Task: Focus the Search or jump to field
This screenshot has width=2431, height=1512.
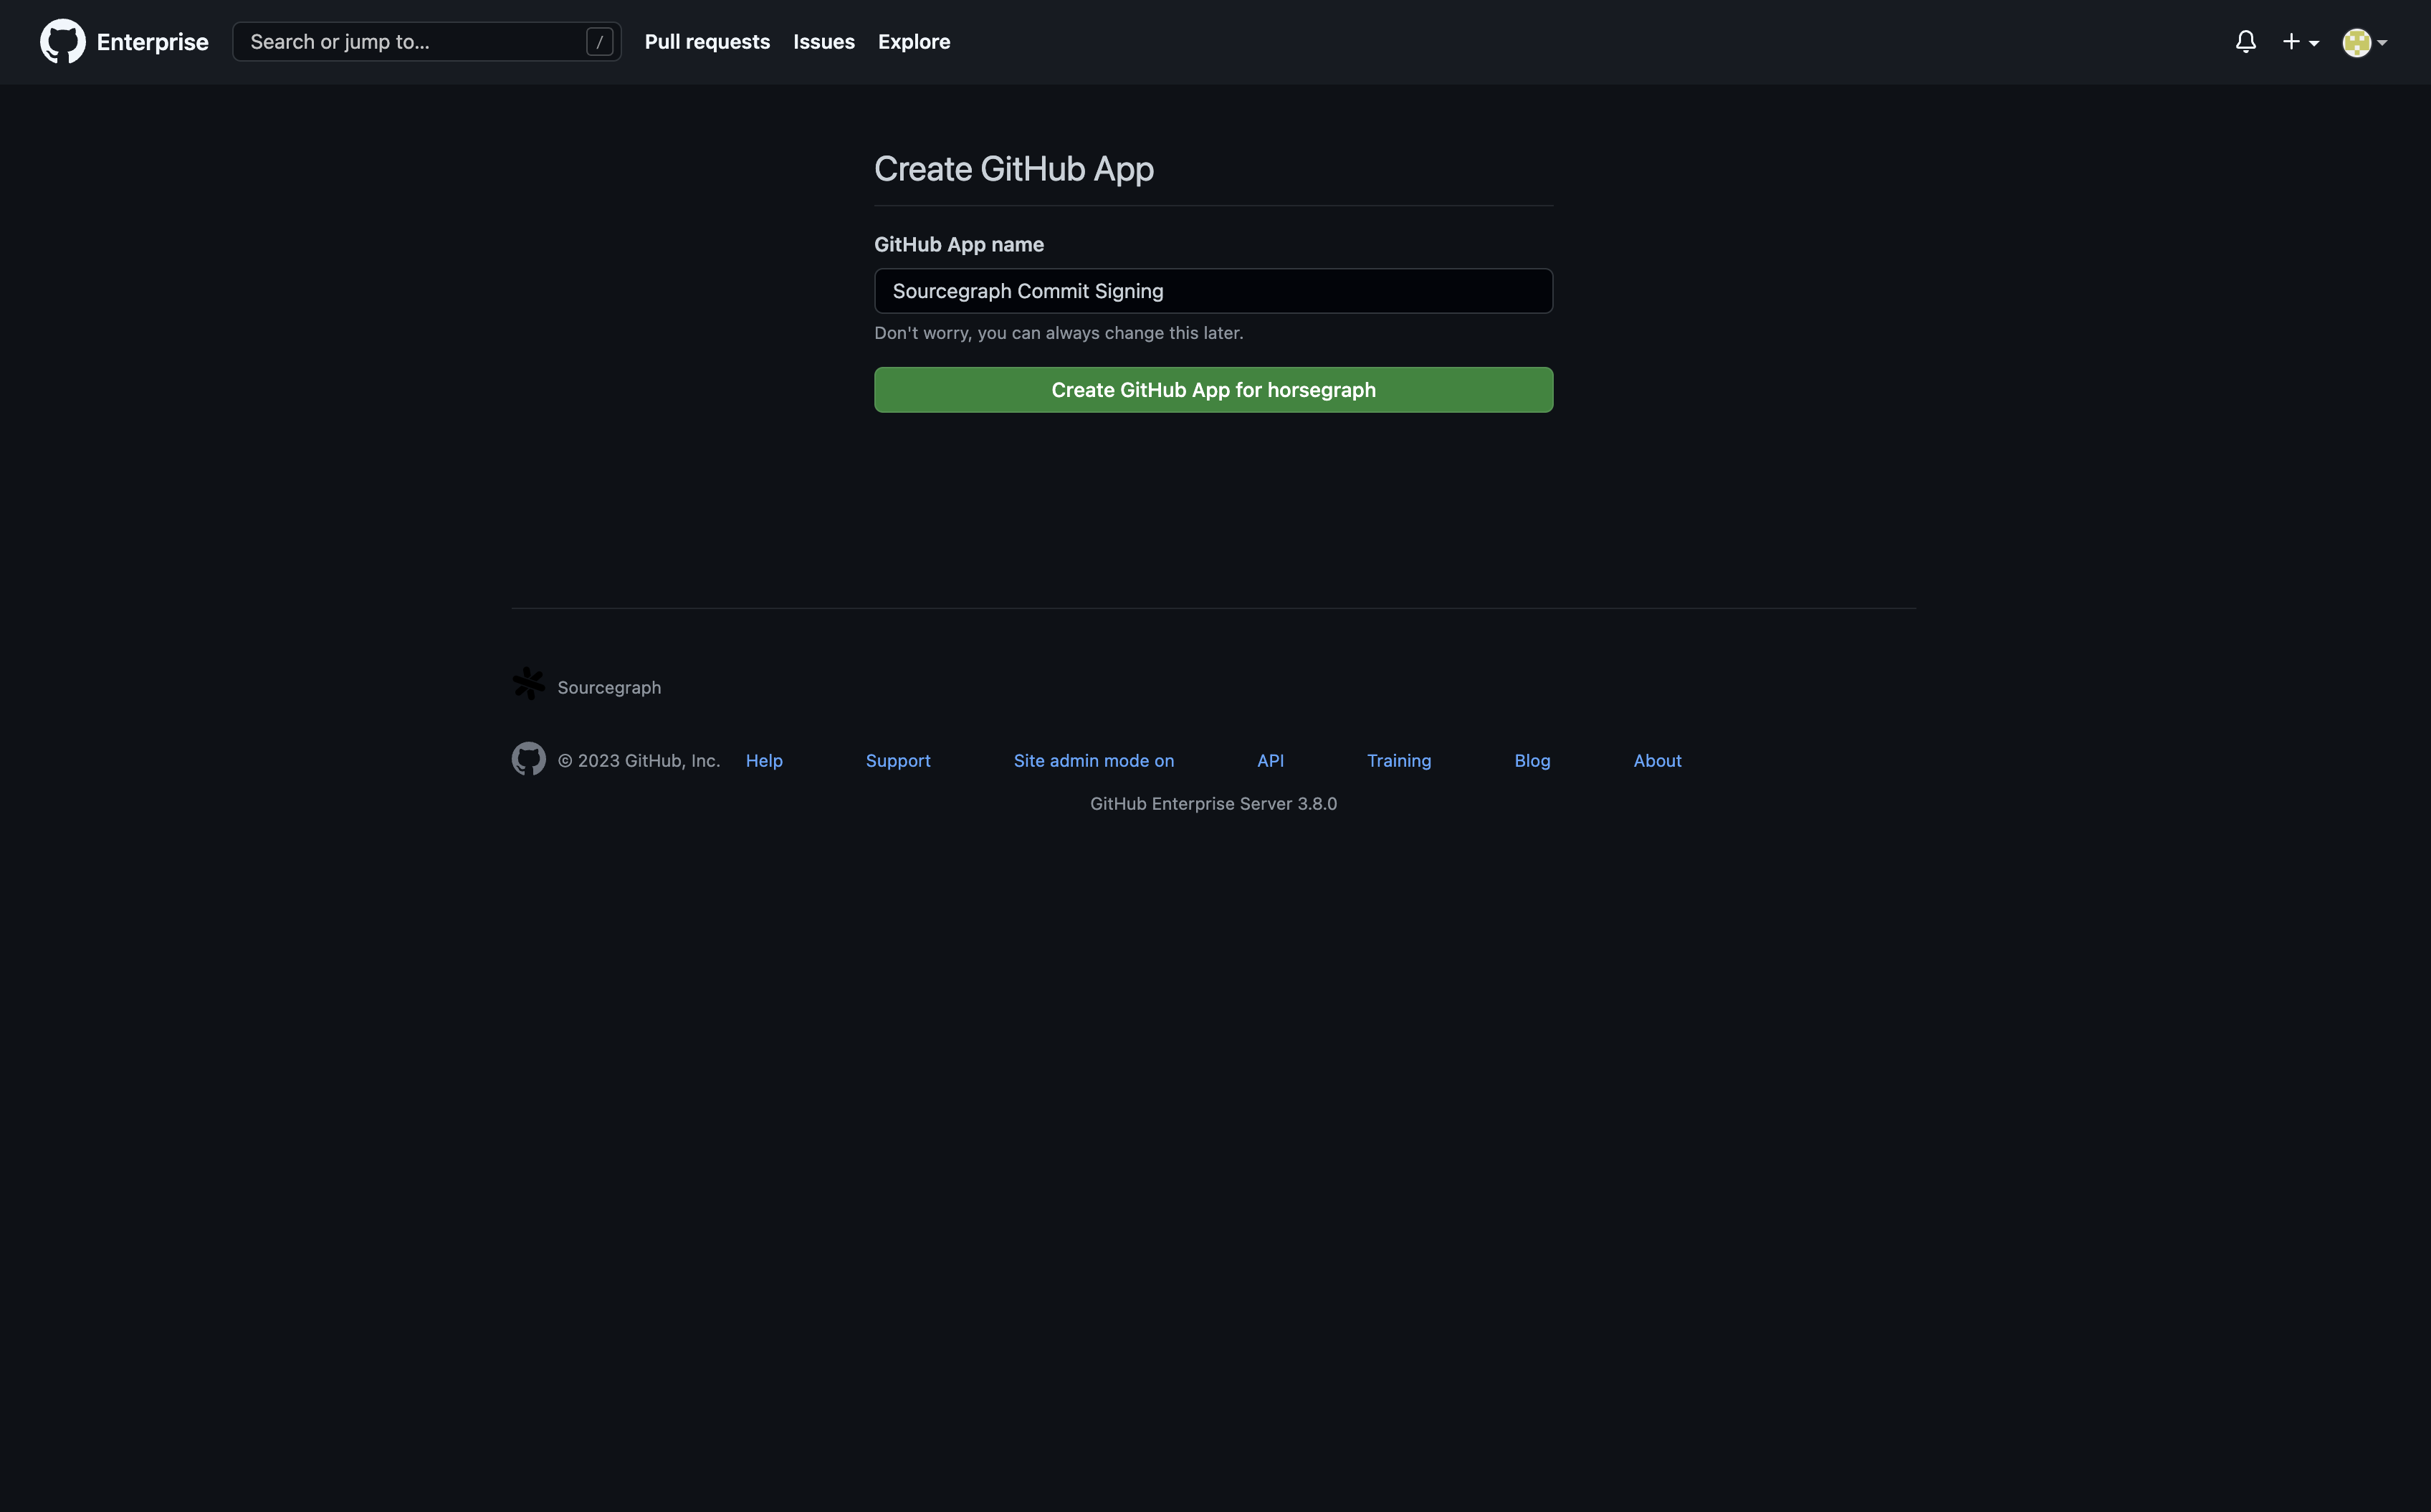Action: [427, 42]
